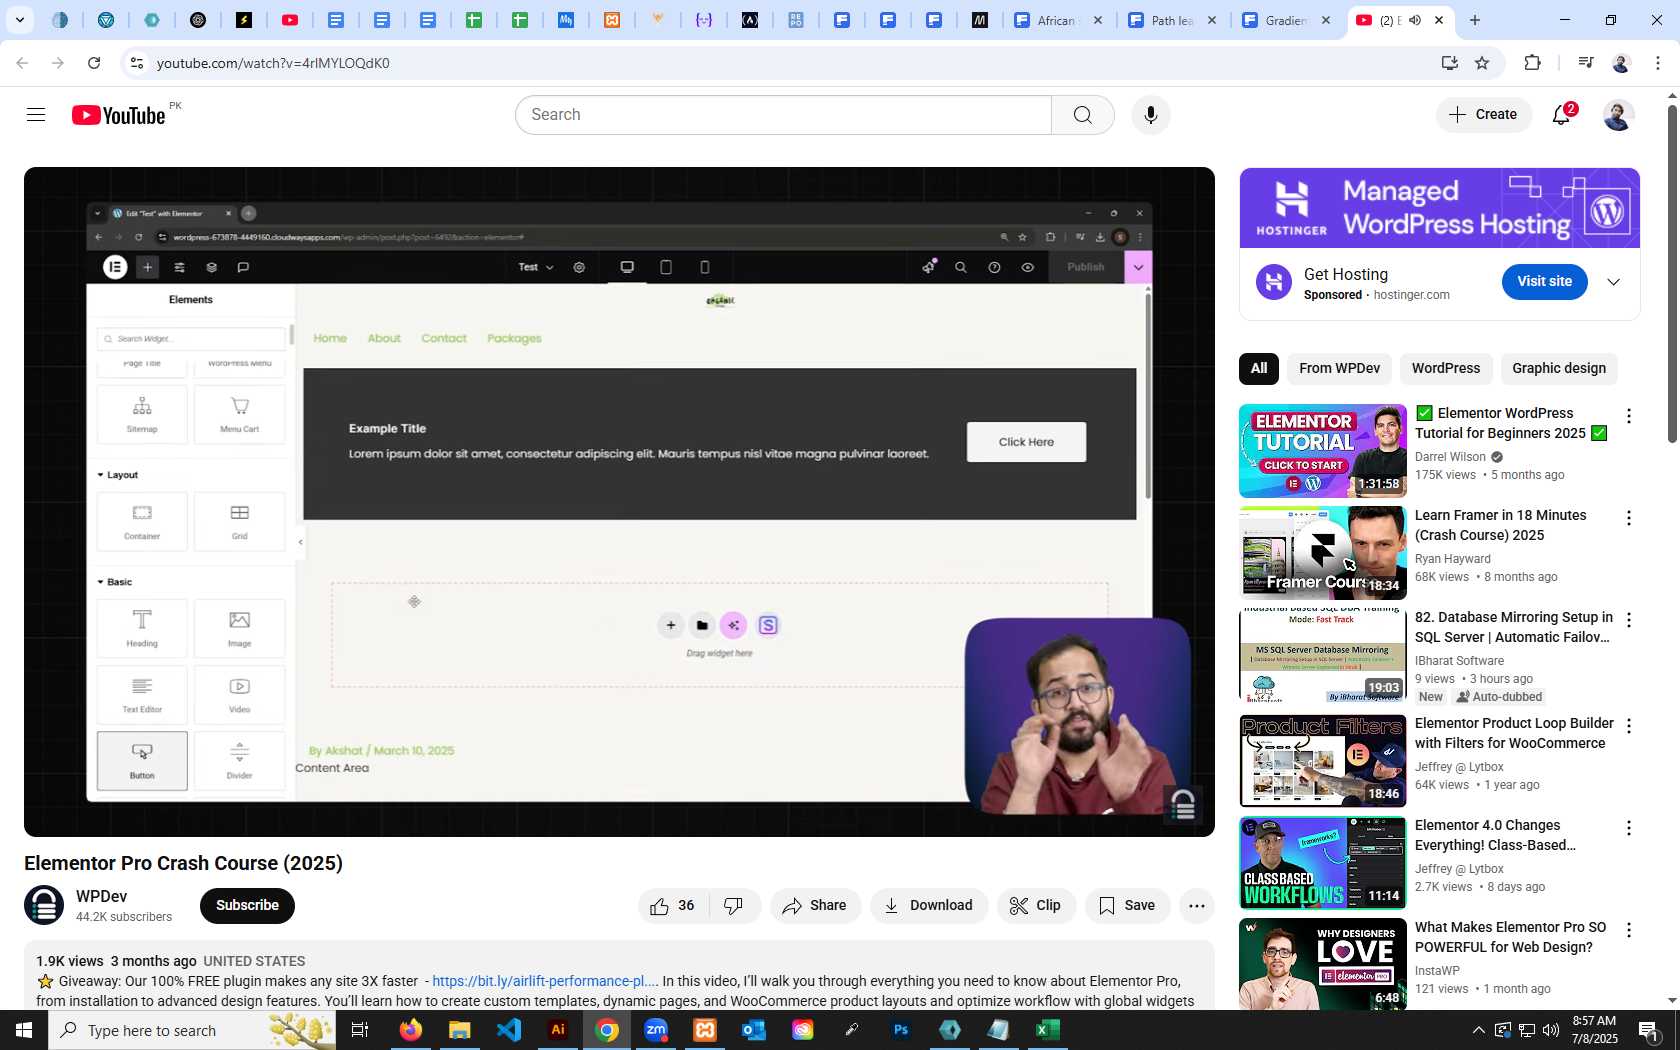Screen dimensions: 1680x1050
Task: Open options for Elementor 4.0 Changes video
Action: [x=1629, y=828]
